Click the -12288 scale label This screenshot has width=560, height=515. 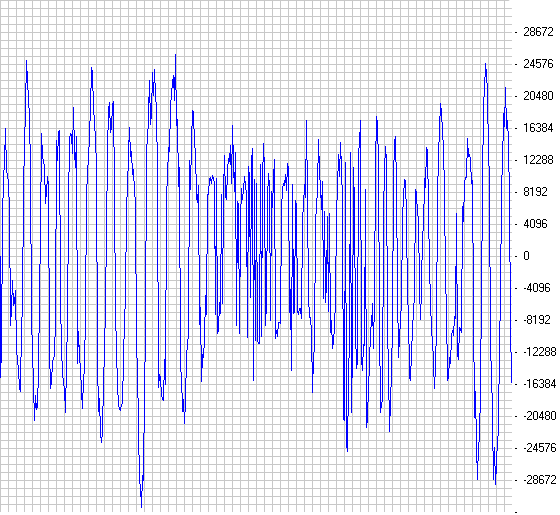pos(540,352)
